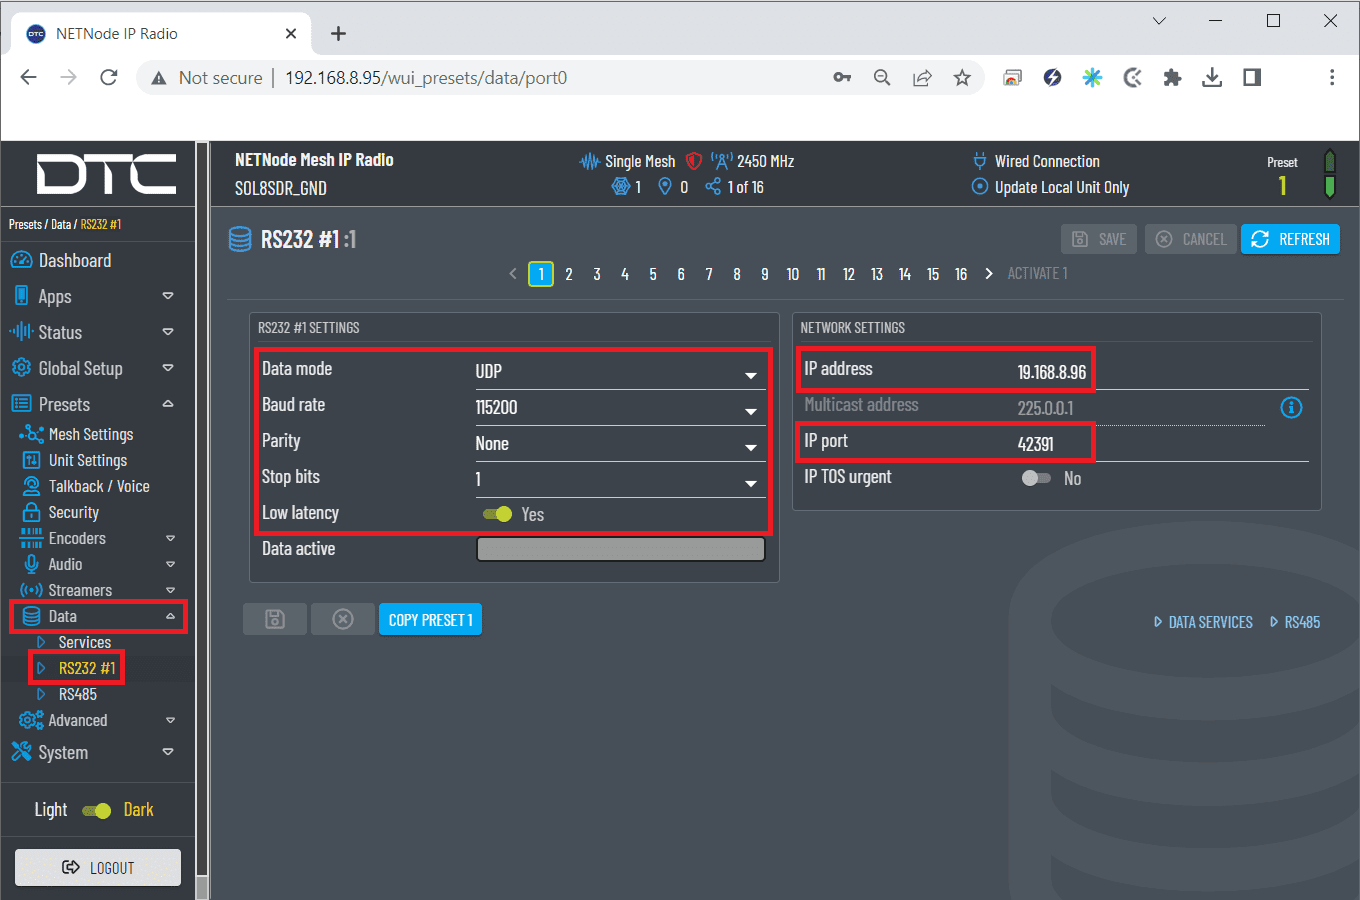Click the Data active indicator bar

pos(620,549)
